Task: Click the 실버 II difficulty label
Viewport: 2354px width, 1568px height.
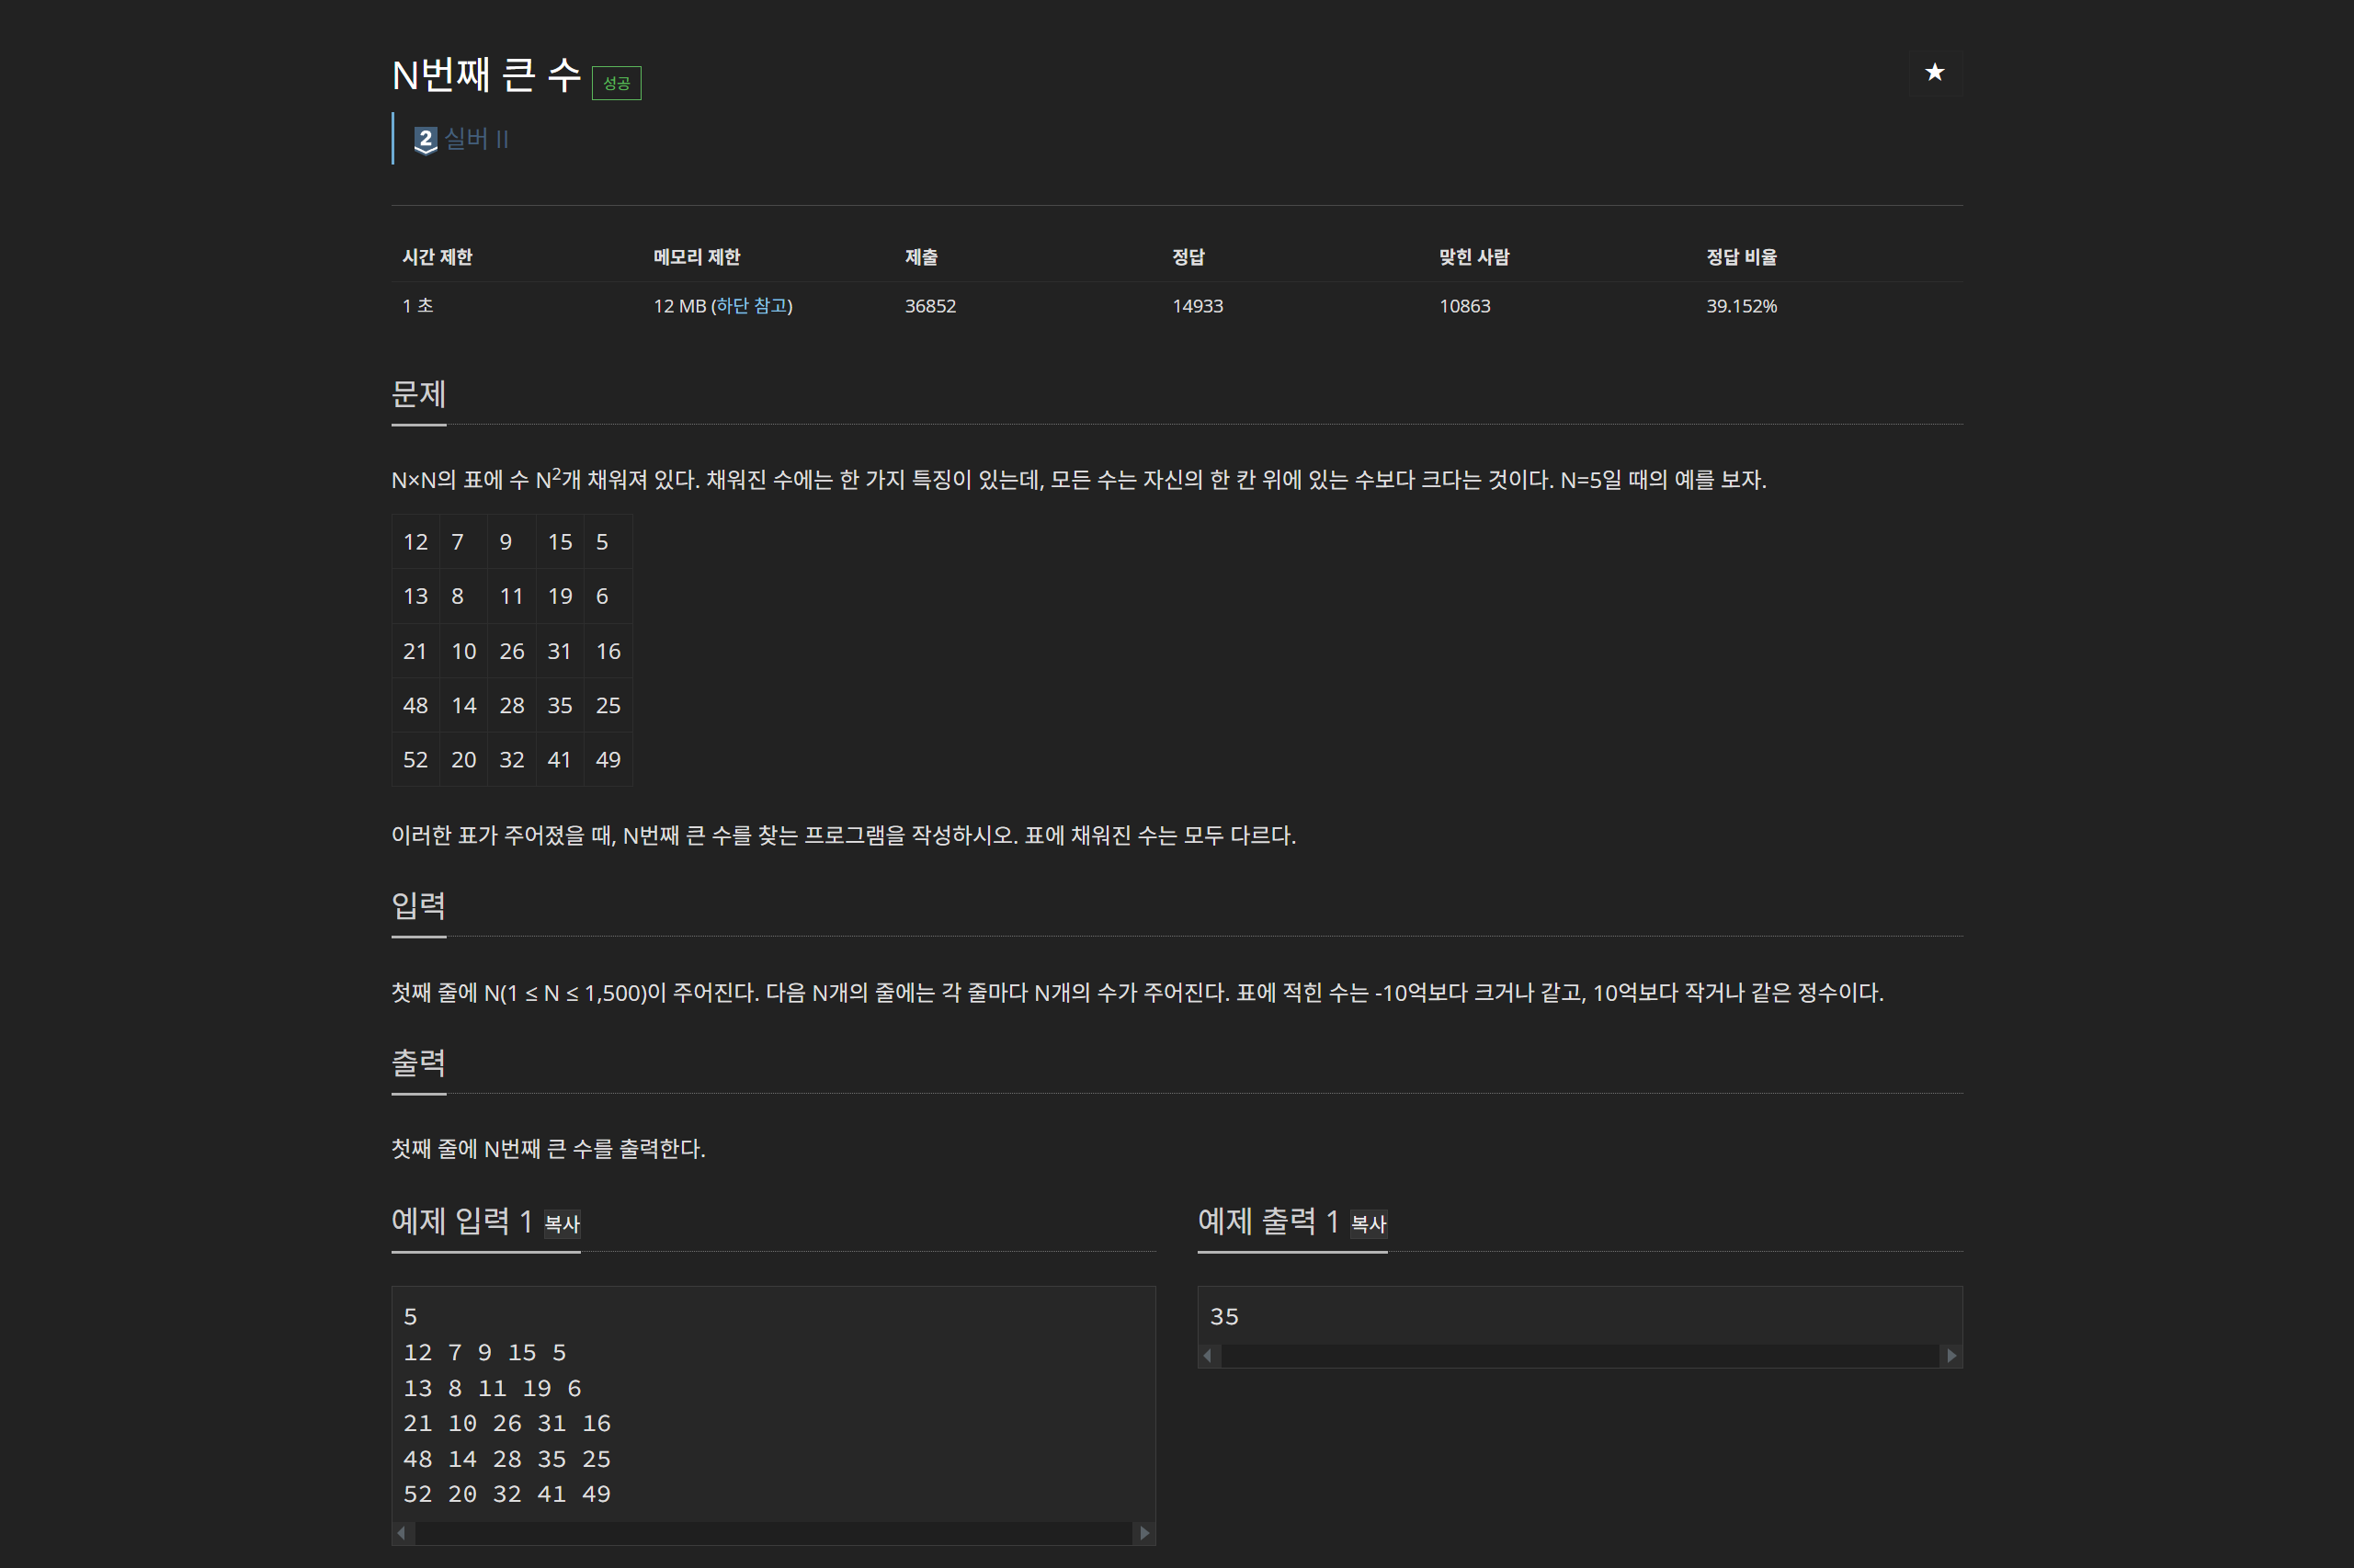Action: pyautogui.click(x=476, y=139)
